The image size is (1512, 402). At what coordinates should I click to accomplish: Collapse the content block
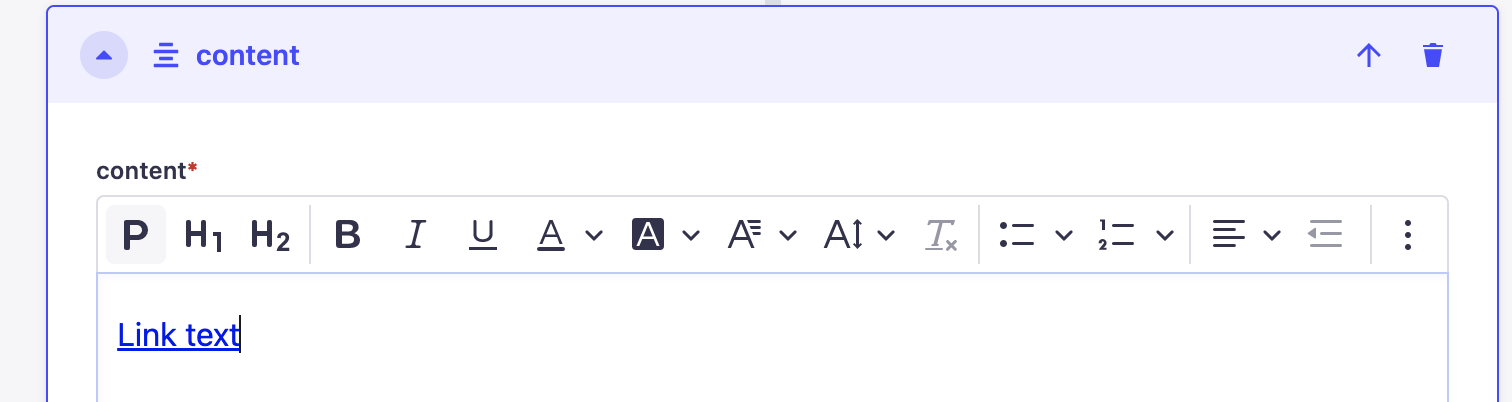pyautogui.click(x=104, y=55)
